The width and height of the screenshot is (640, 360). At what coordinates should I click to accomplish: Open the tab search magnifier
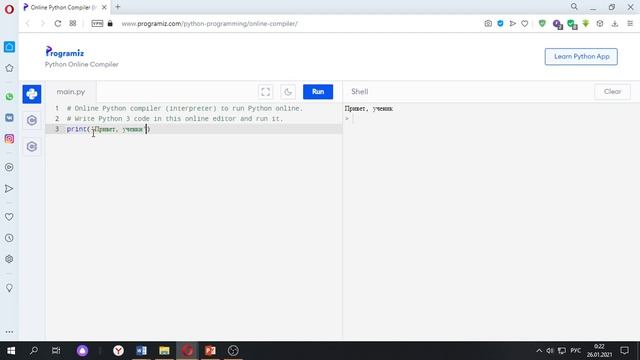coord(574,7)
